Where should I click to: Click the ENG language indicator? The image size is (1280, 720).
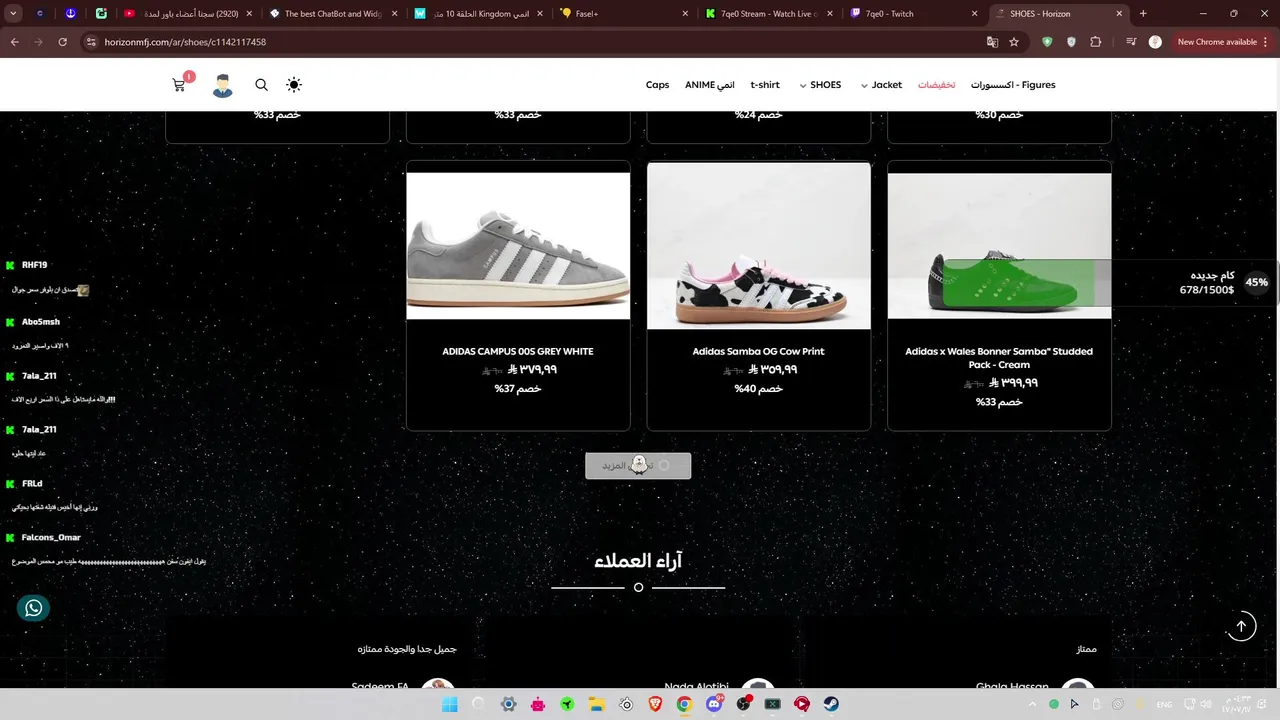(1164, 705)
